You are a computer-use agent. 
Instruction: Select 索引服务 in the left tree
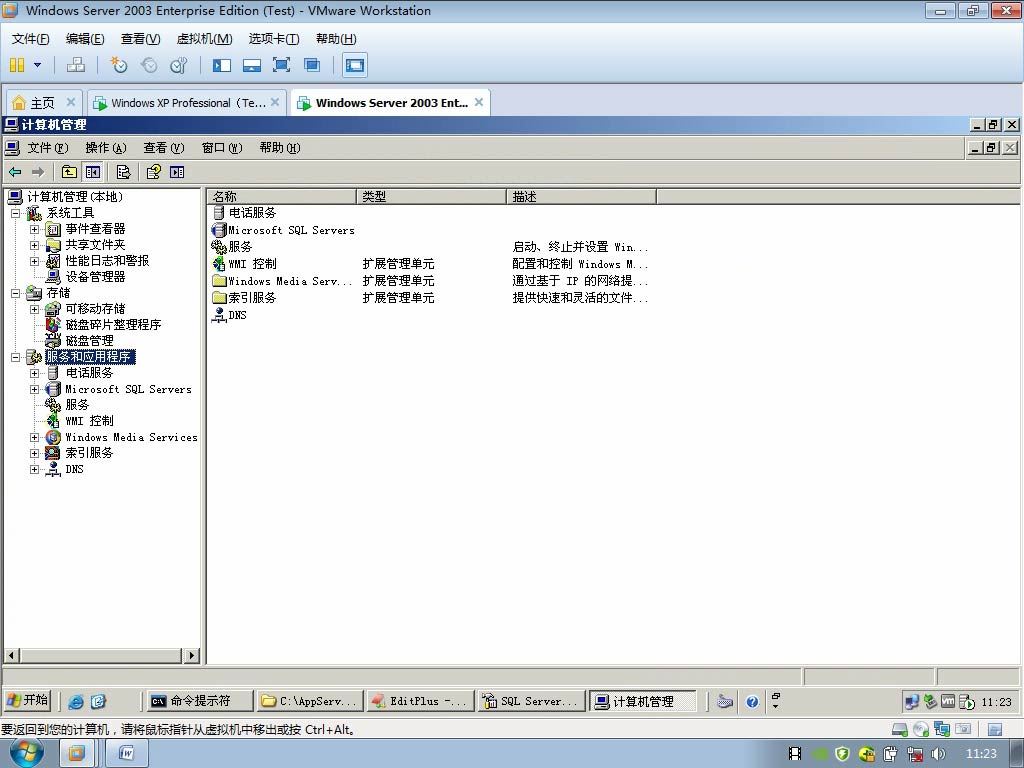[89, 453]
